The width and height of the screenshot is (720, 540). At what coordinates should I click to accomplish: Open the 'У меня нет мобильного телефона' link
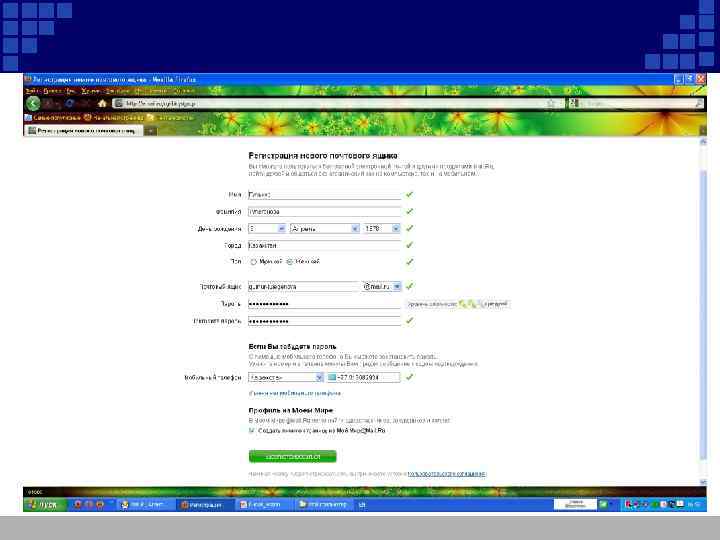pos(295,394)
